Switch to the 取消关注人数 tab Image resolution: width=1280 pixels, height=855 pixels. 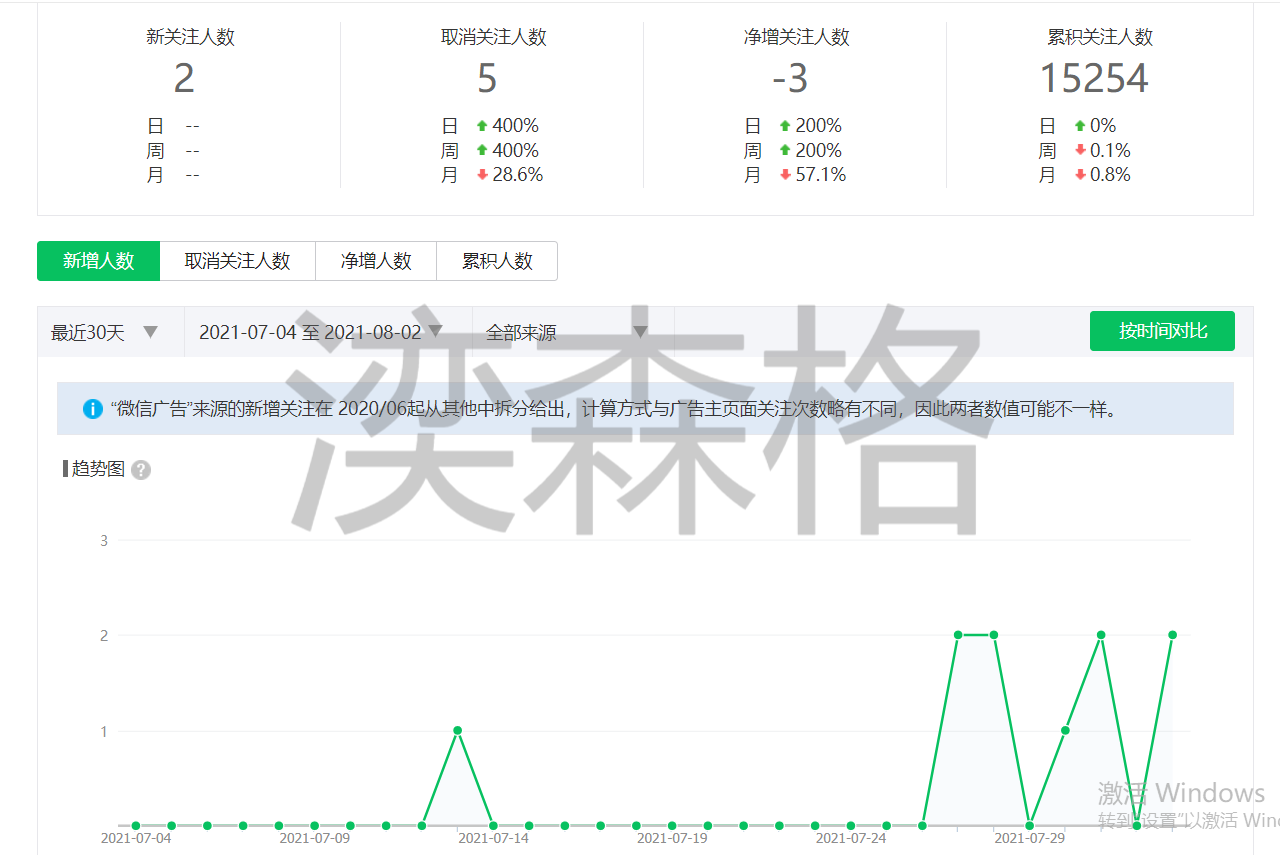click(237, 261)
